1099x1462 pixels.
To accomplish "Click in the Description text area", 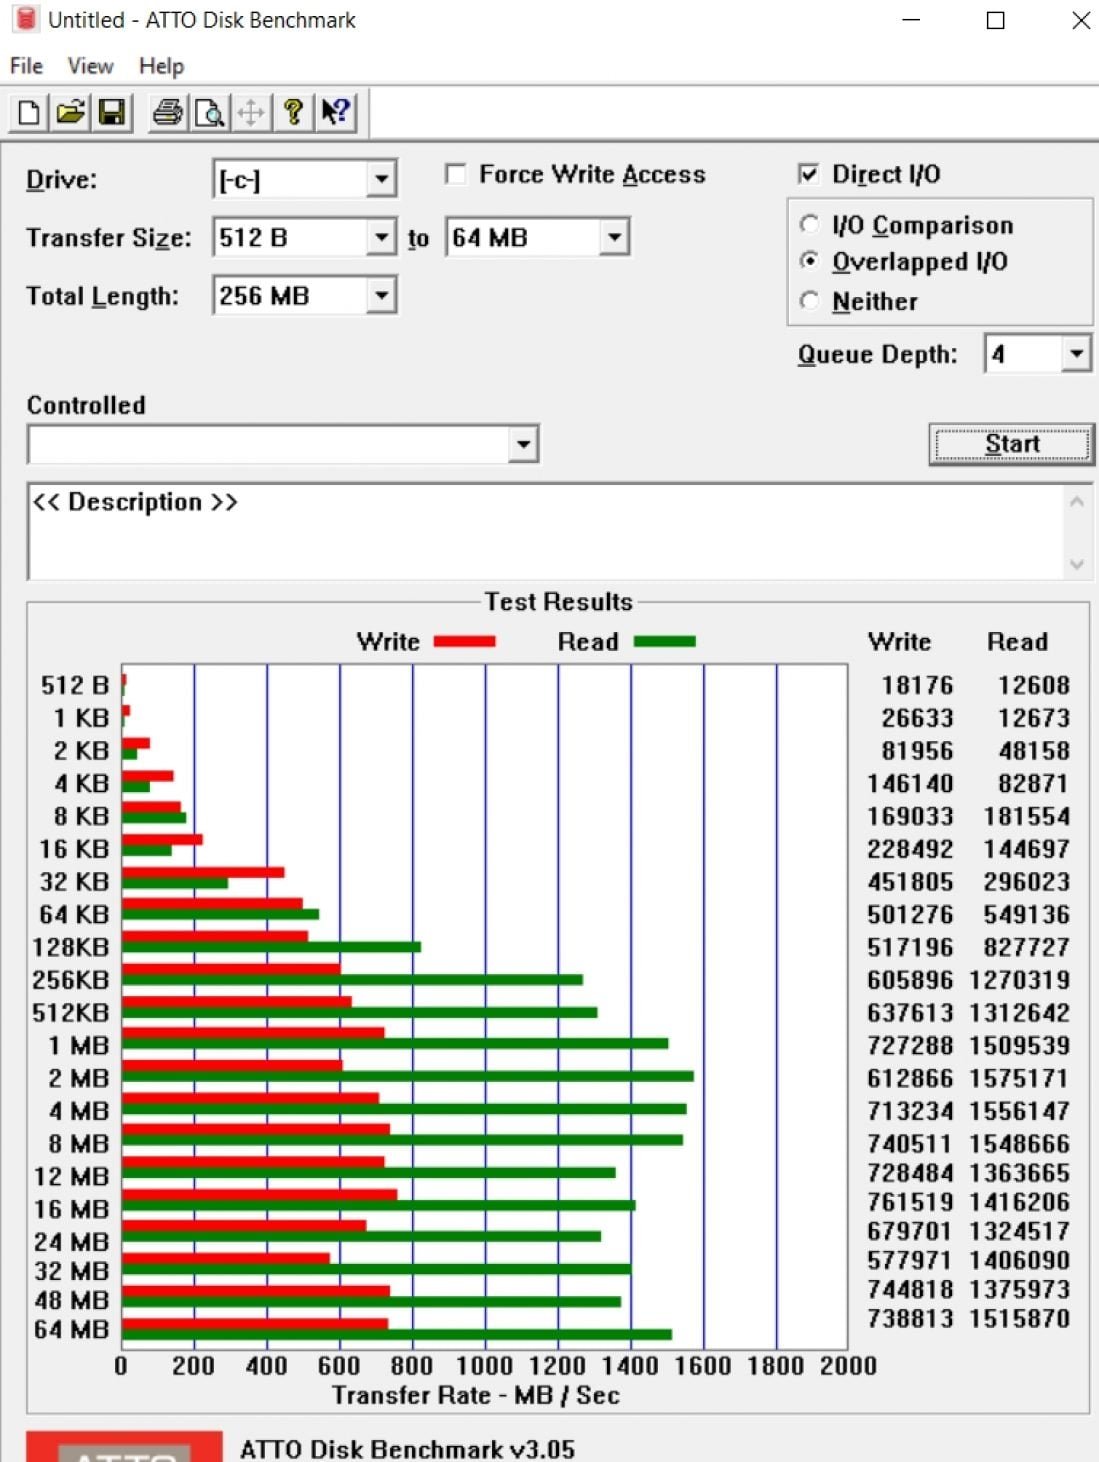I will [546, 532].
